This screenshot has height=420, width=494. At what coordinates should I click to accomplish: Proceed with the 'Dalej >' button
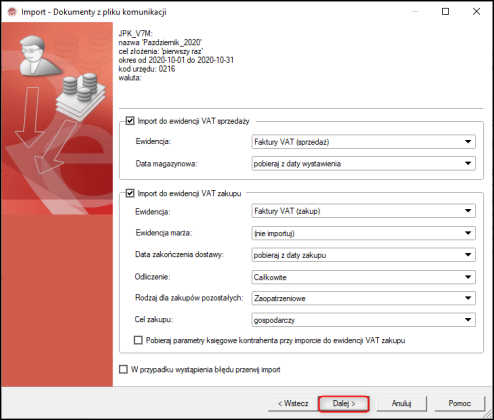(344, 404)
